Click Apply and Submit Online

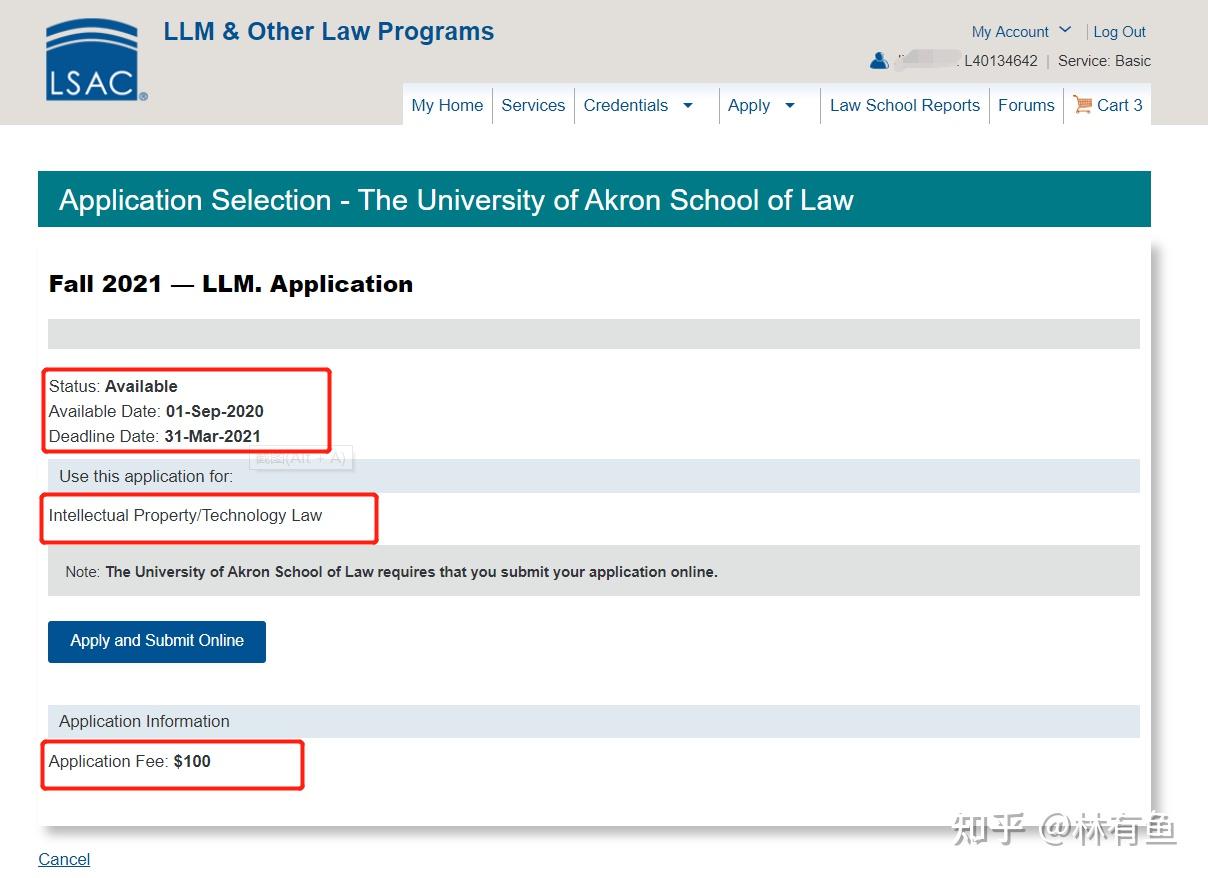156,641
